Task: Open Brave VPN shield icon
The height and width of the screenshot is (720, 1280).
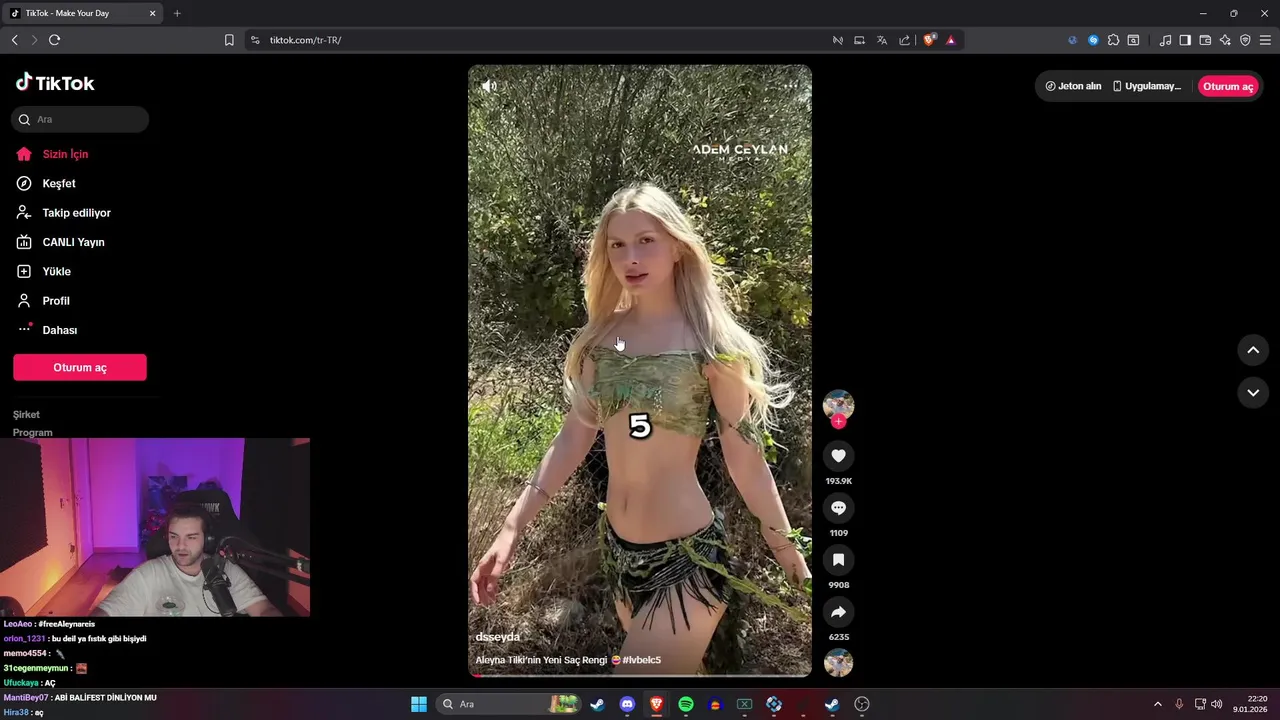Action: click(x=1245, y=40)
